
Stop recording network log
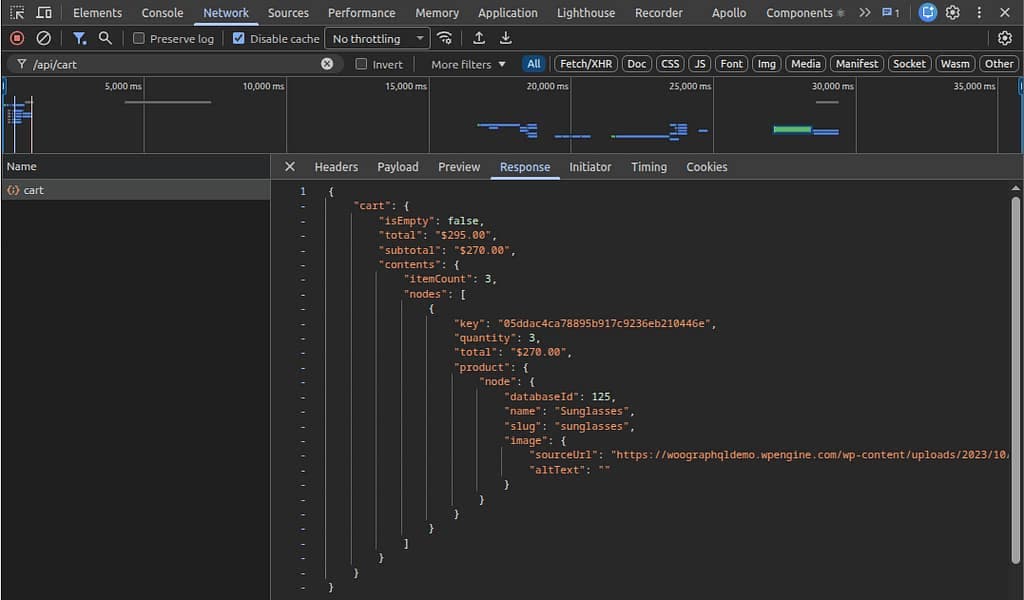click(x=17, y=39)
